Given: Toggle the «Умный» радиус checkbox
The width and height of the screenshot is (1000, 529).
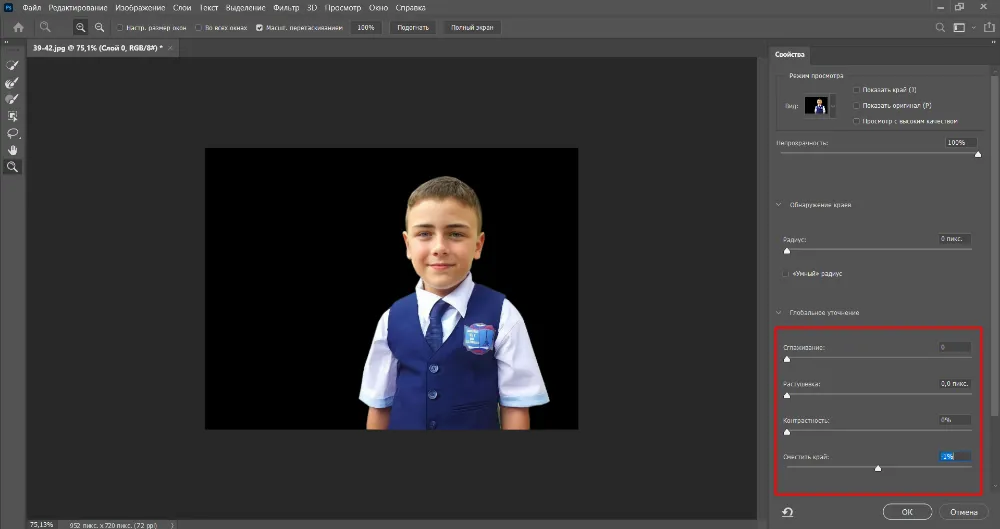Looking at the screenshot, I should (x=785, y=274).
